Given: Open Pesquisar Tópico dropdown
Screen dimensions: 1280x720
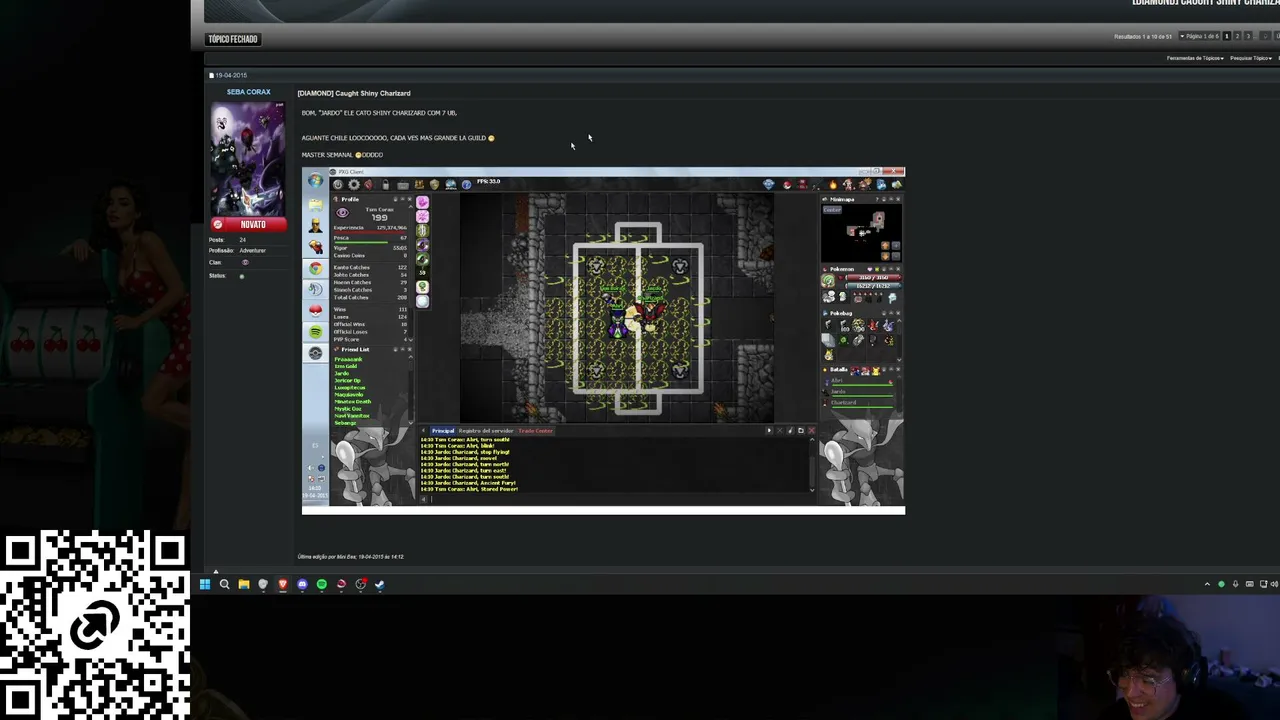Looking at the screenshot, I should [1251, 58].
